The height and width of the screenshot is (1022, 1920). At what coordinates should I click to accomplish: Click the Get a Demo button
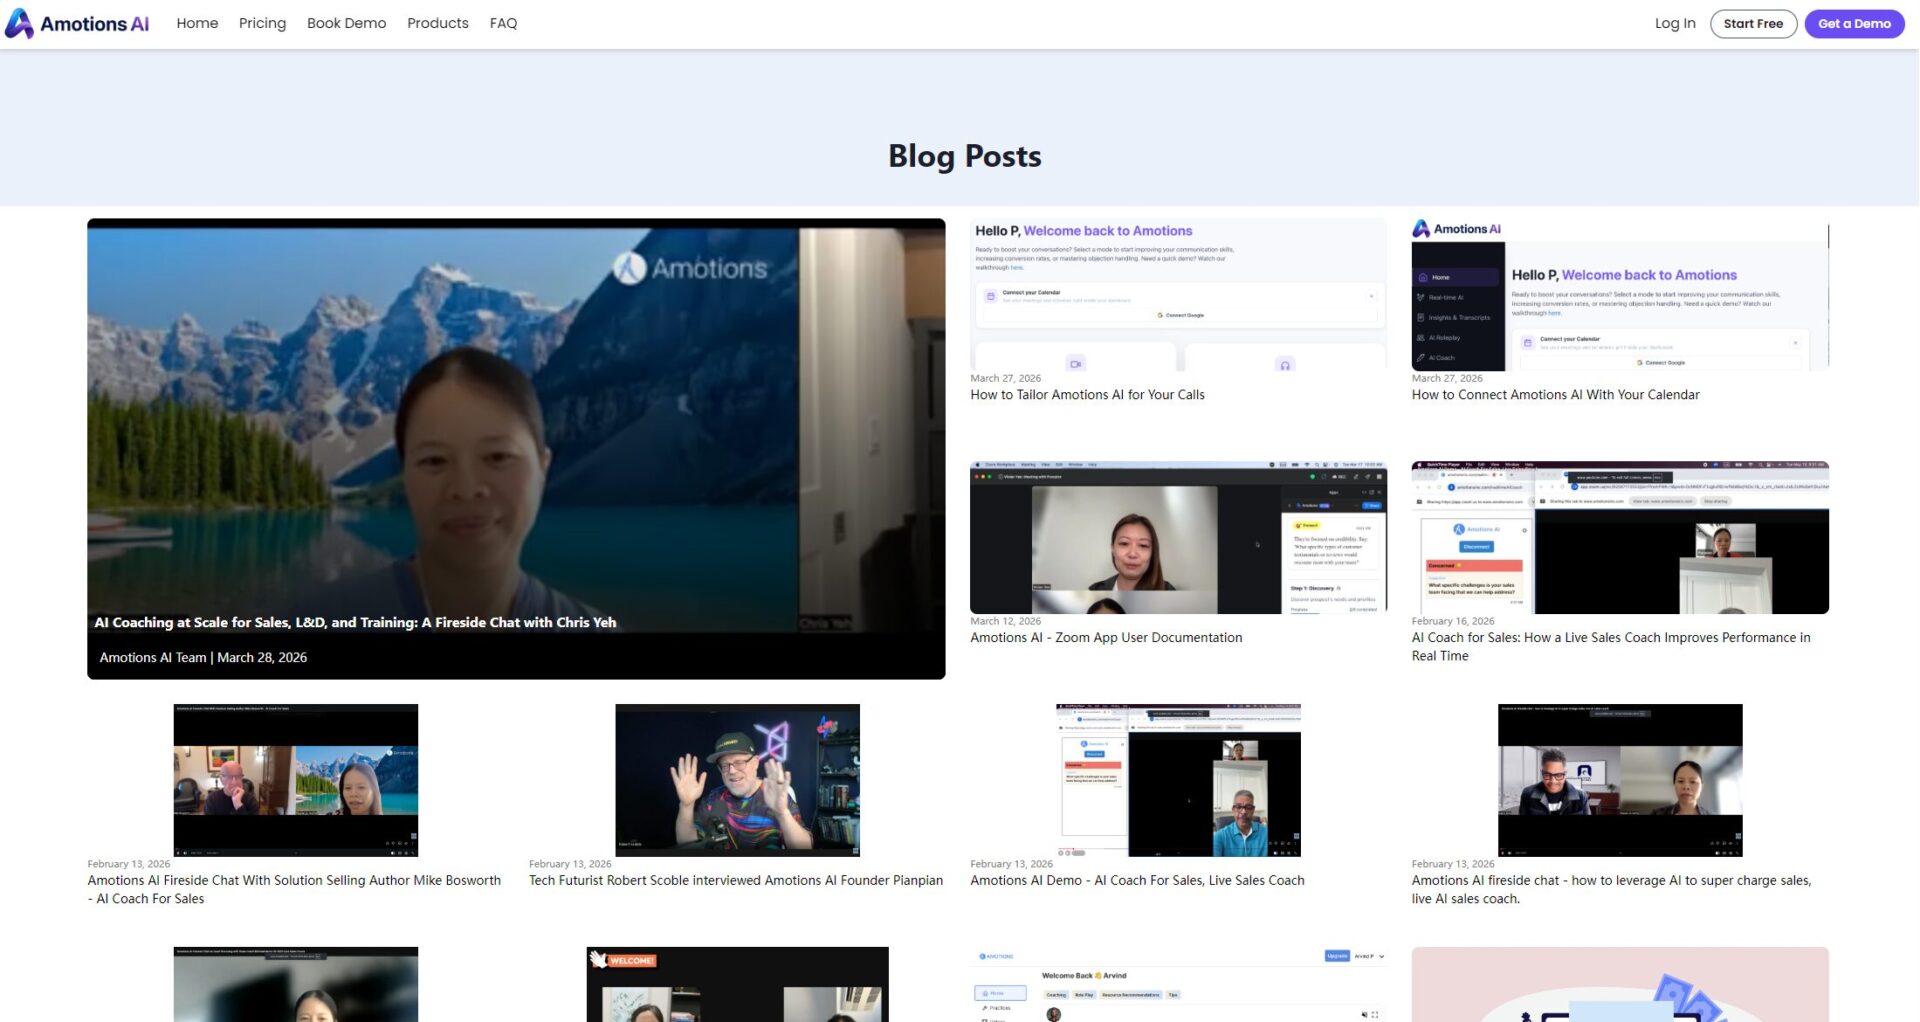pyautogui.click(x=1854, y=23)
